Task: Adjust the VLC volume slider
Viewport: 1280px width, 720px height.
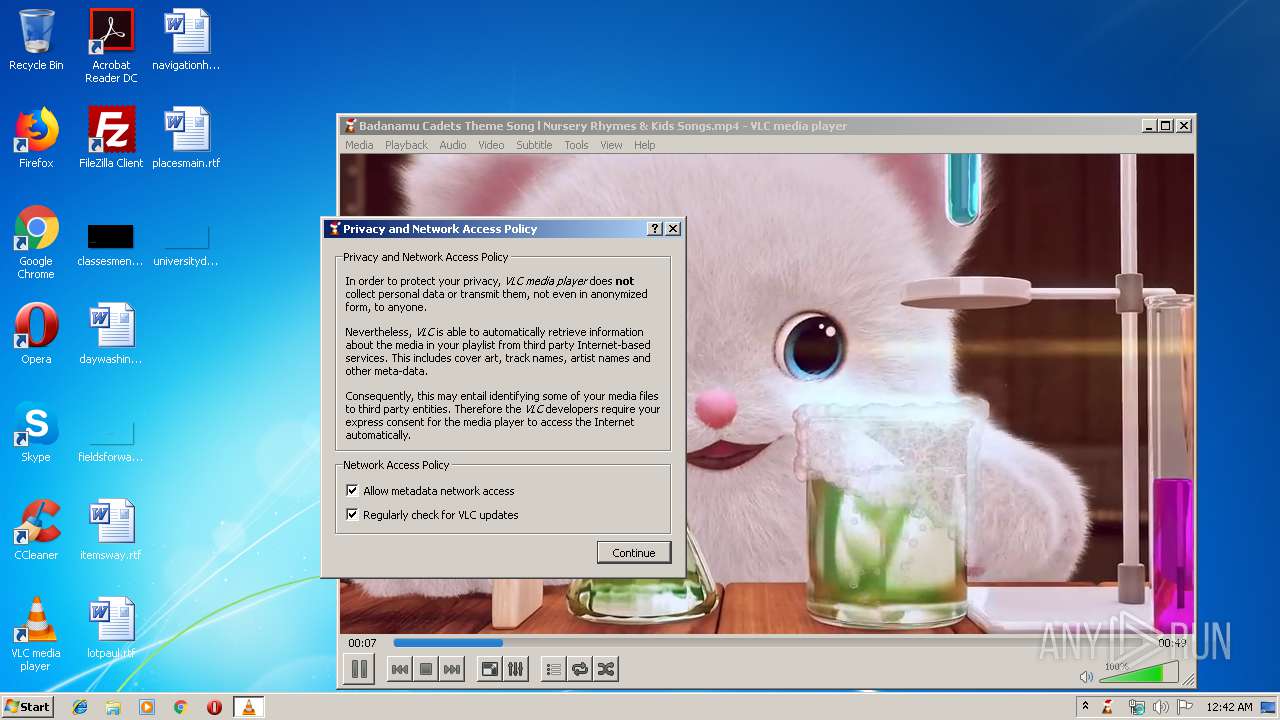Action: 1138,673
